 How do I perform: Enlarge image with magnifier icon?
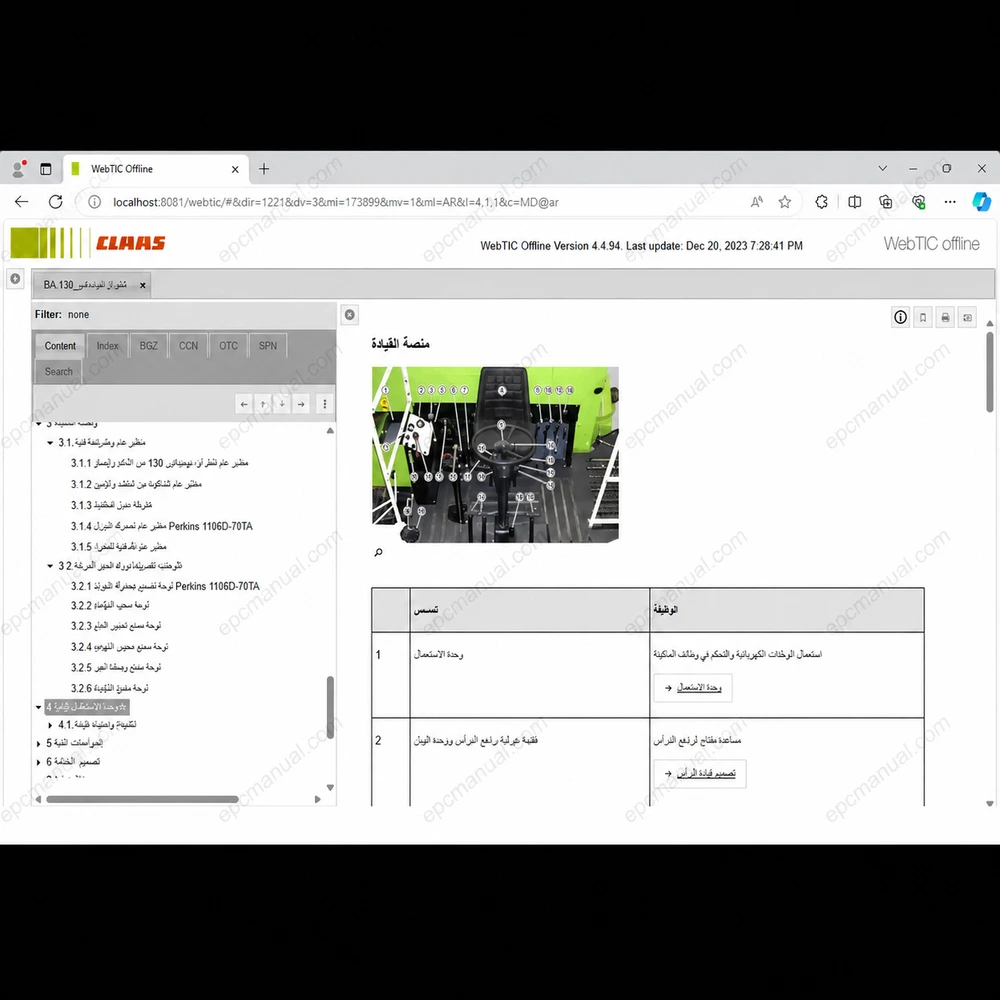pyautogui.click(x=378, y=552)
